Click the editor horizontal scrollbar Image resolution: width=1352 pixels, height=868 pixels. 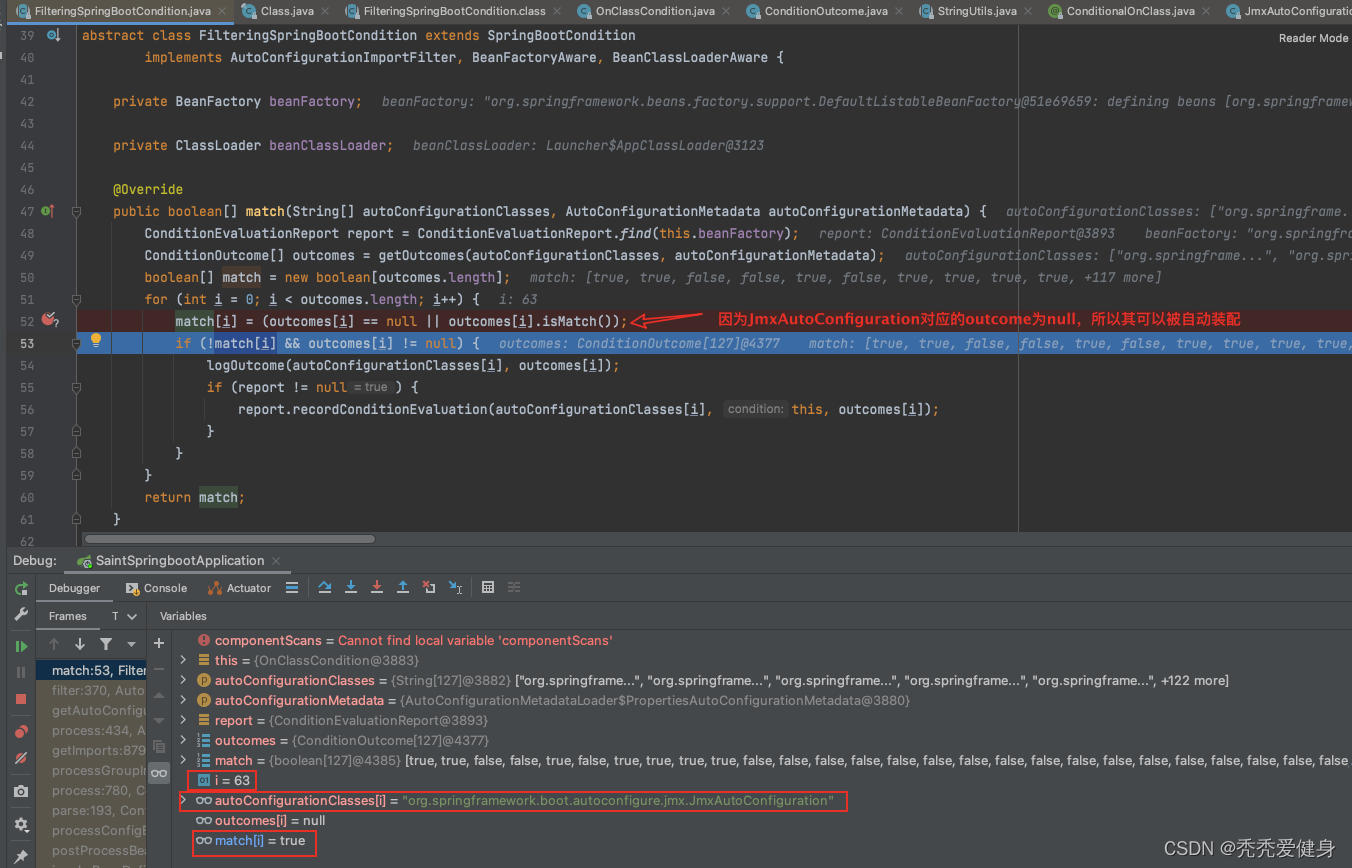230,539
